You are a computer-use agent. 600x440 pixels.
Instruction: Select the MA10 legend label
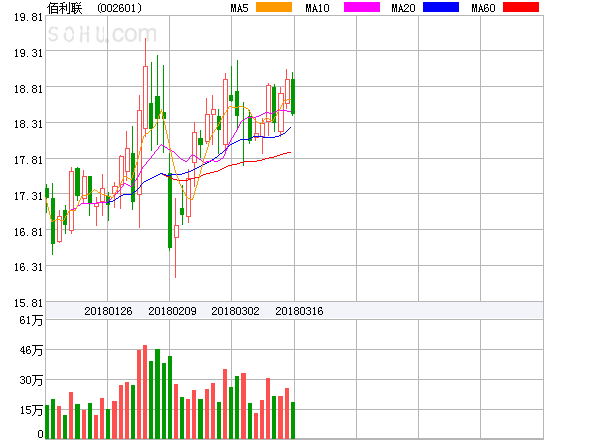pos(317,8)
